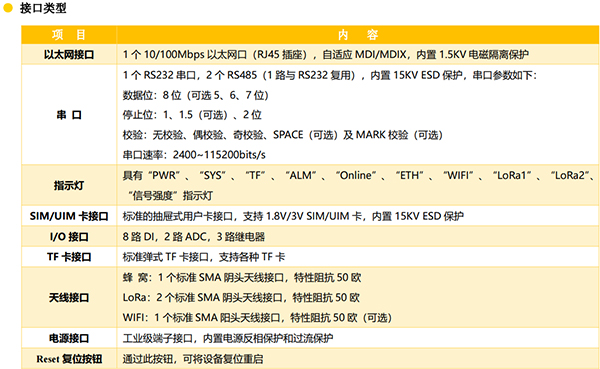
Task: Click the '校验: 无校验、偶校验' line
Action: click(283, 135)
